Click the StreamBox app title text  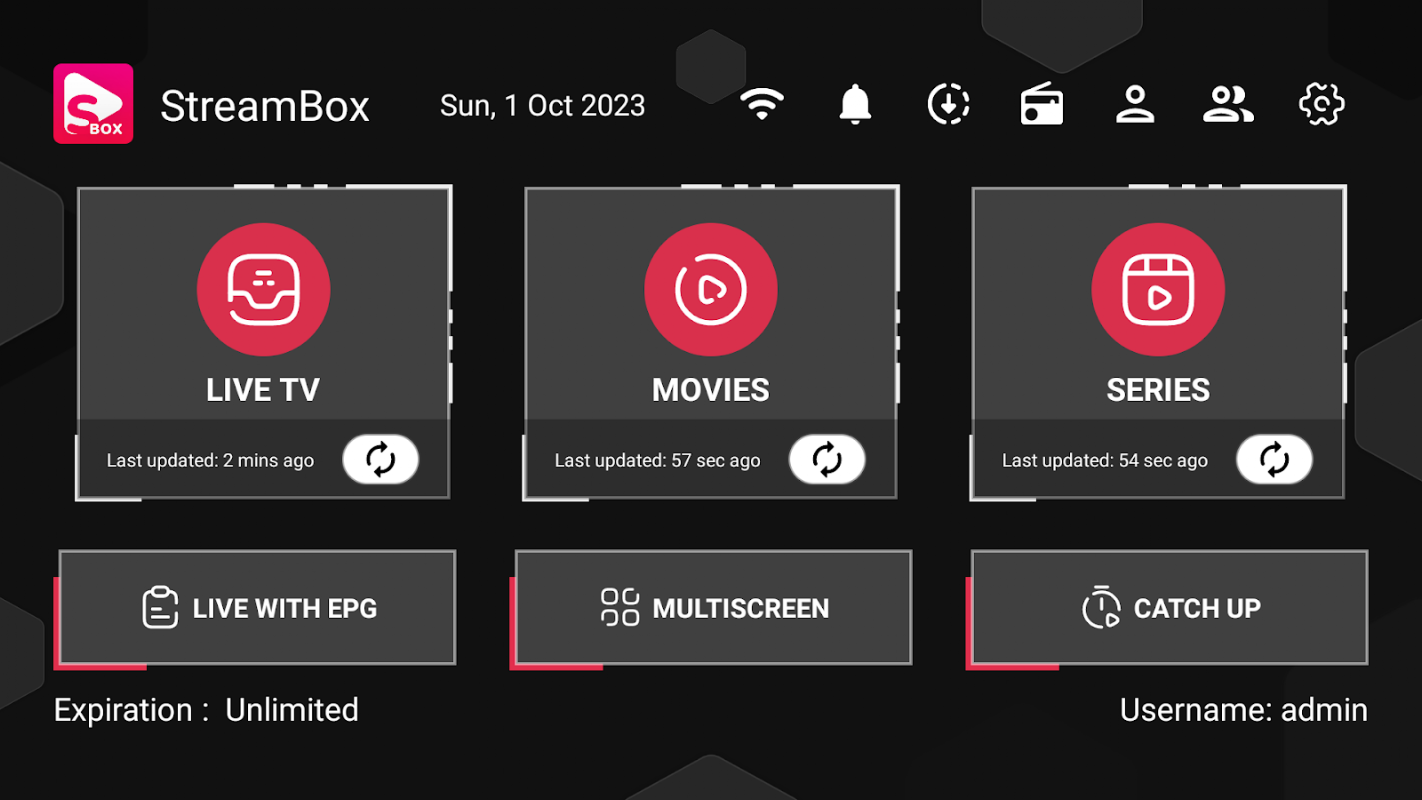click(x=265, y=106)
